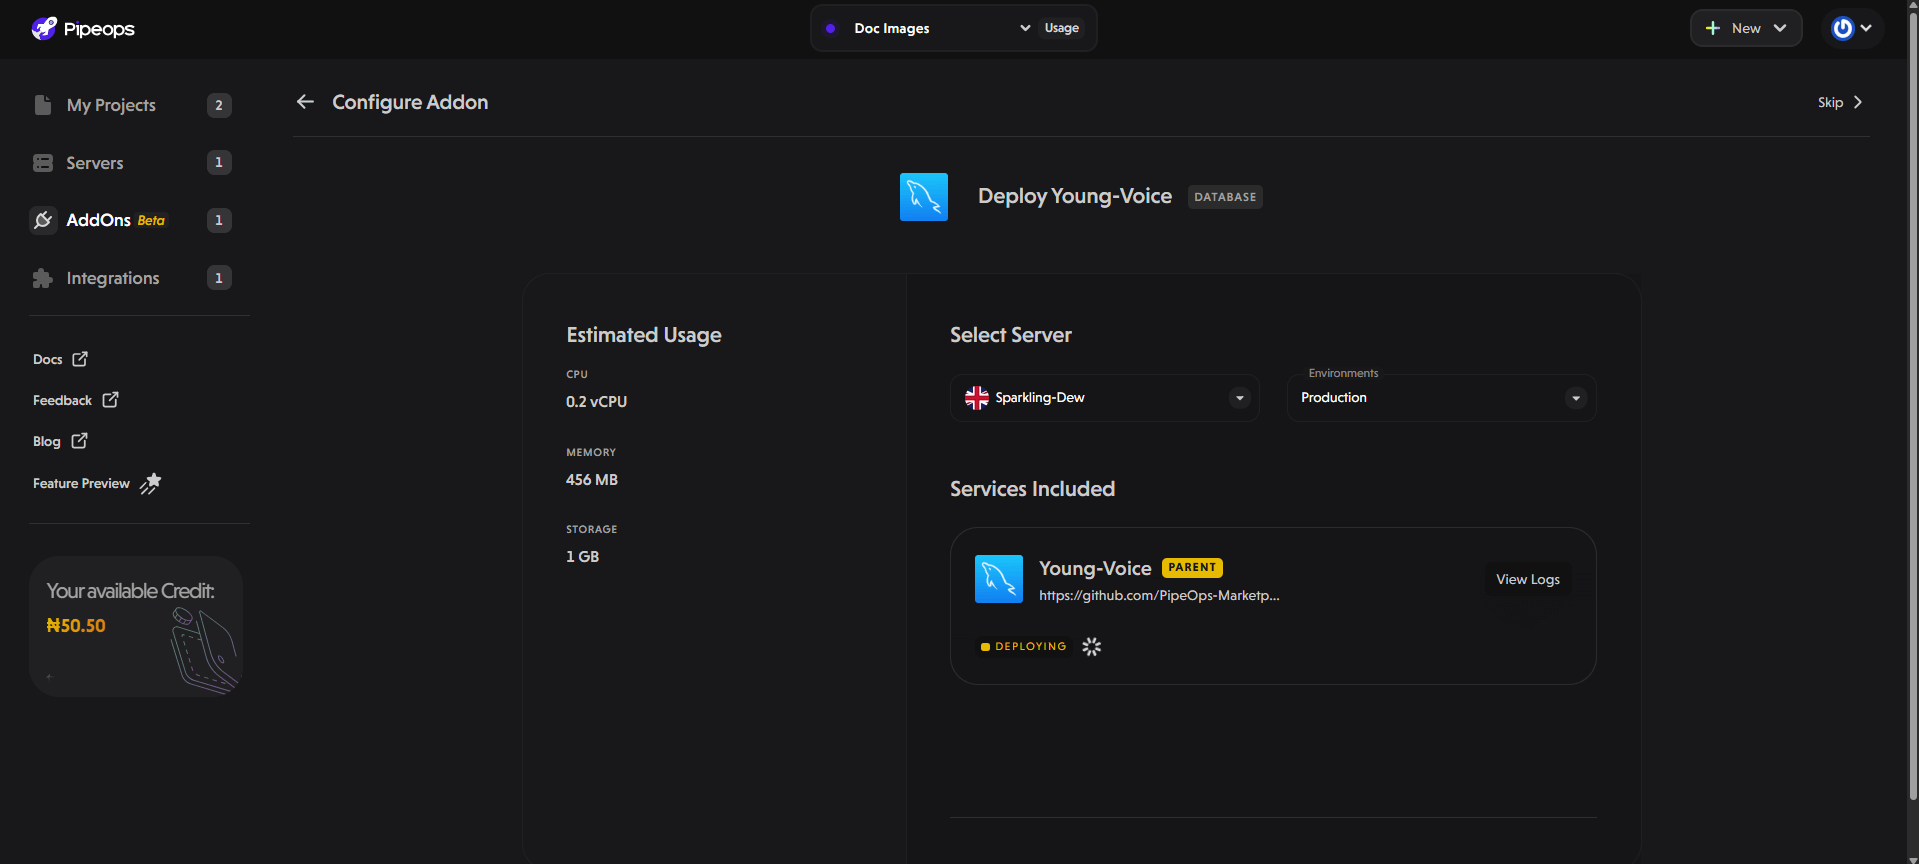
Task: Click the Skip link
Action: (1830, 102)
